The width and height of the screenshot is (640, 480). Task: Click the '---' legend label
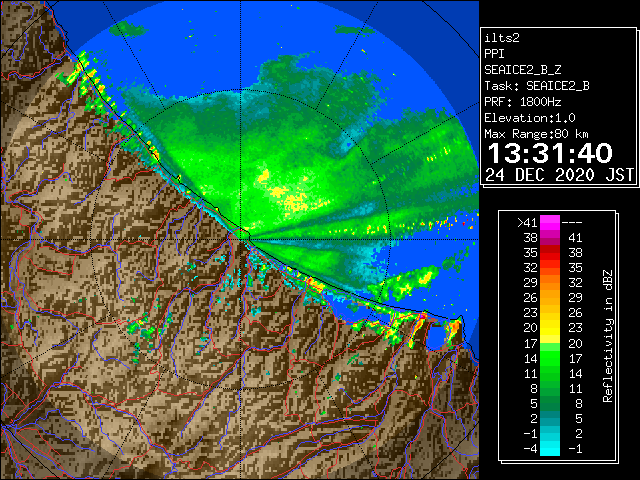pyautogui.click(x=572, y=223)
